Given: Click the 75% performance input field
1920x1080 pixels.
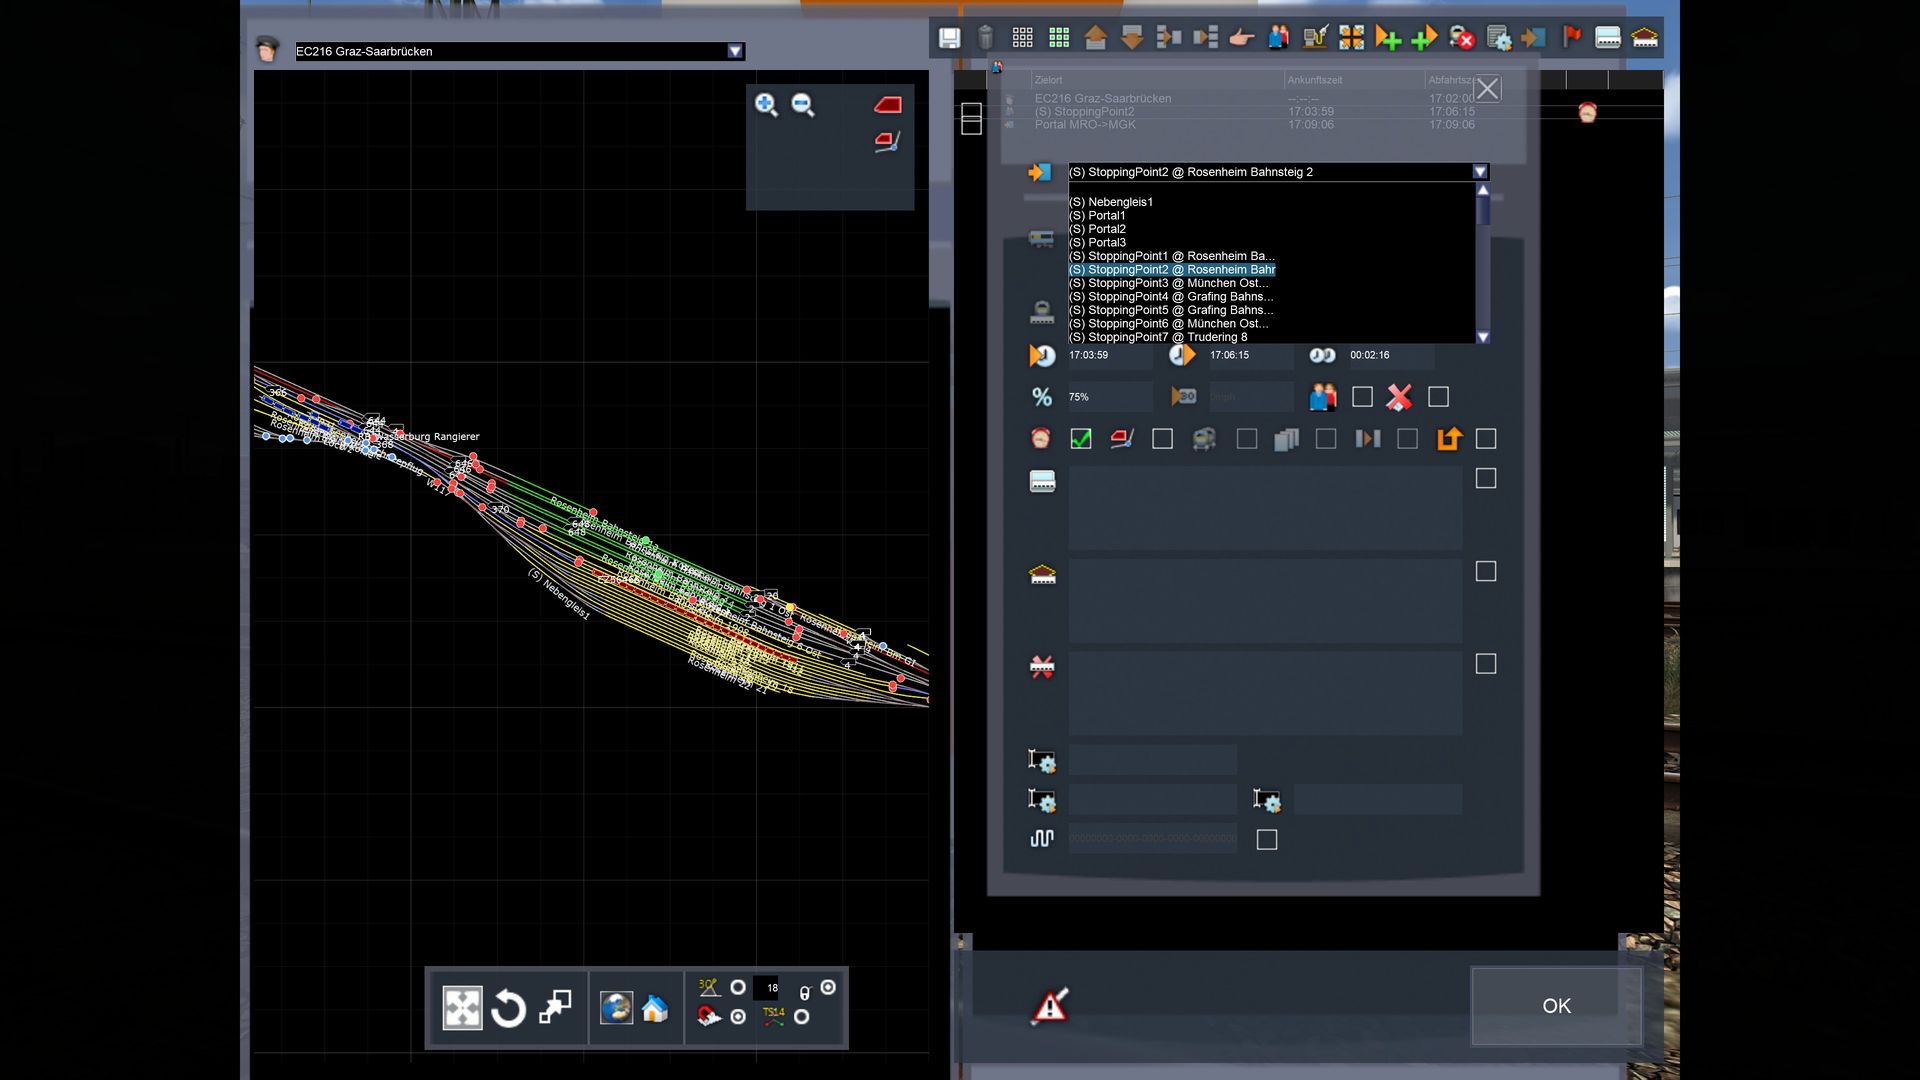Looking at the screenshot, I should [1109, 397].
